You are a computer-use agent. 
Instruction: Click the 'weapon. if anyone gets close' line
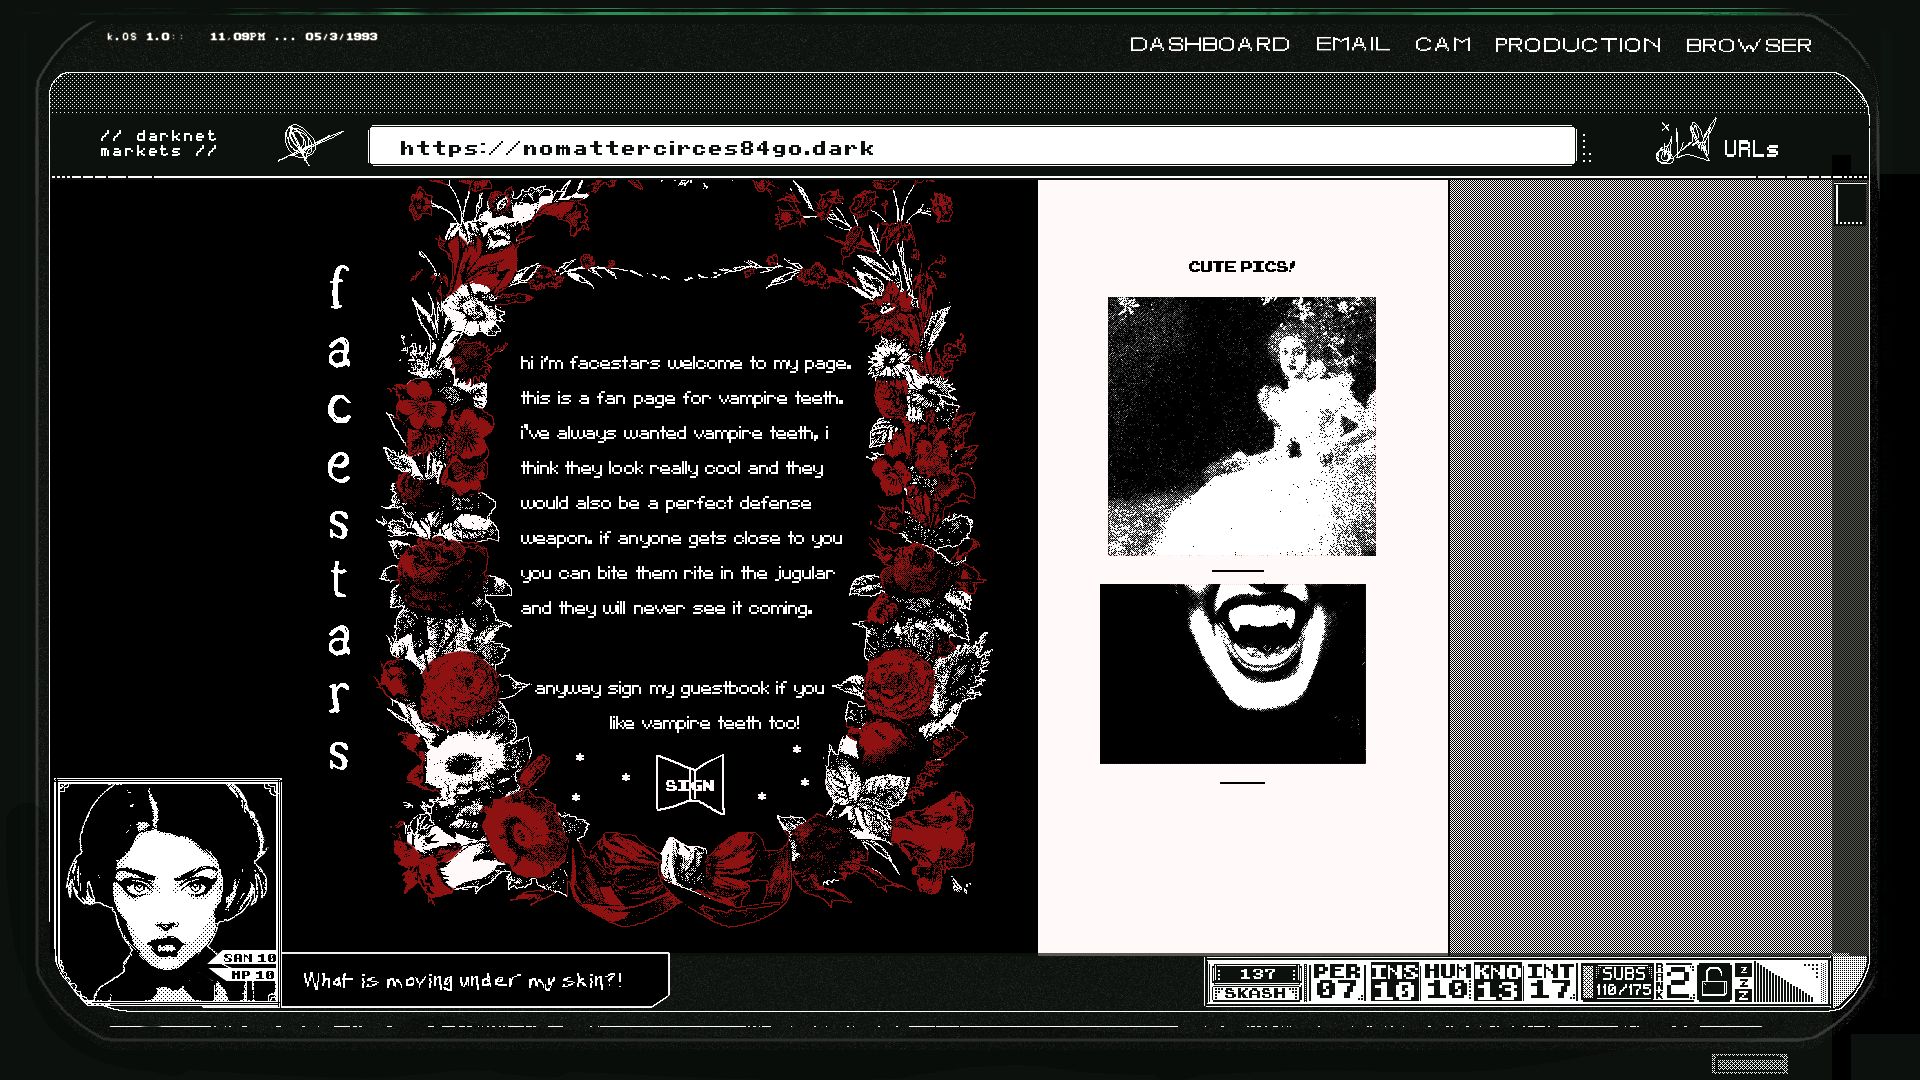681,538
